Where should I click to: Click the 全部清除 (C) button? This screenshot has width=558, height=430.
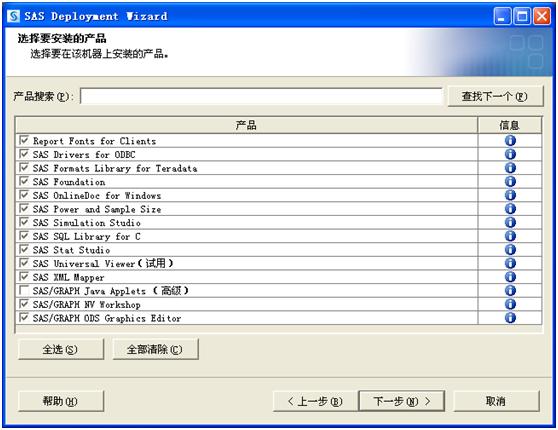tap(155, 349)
